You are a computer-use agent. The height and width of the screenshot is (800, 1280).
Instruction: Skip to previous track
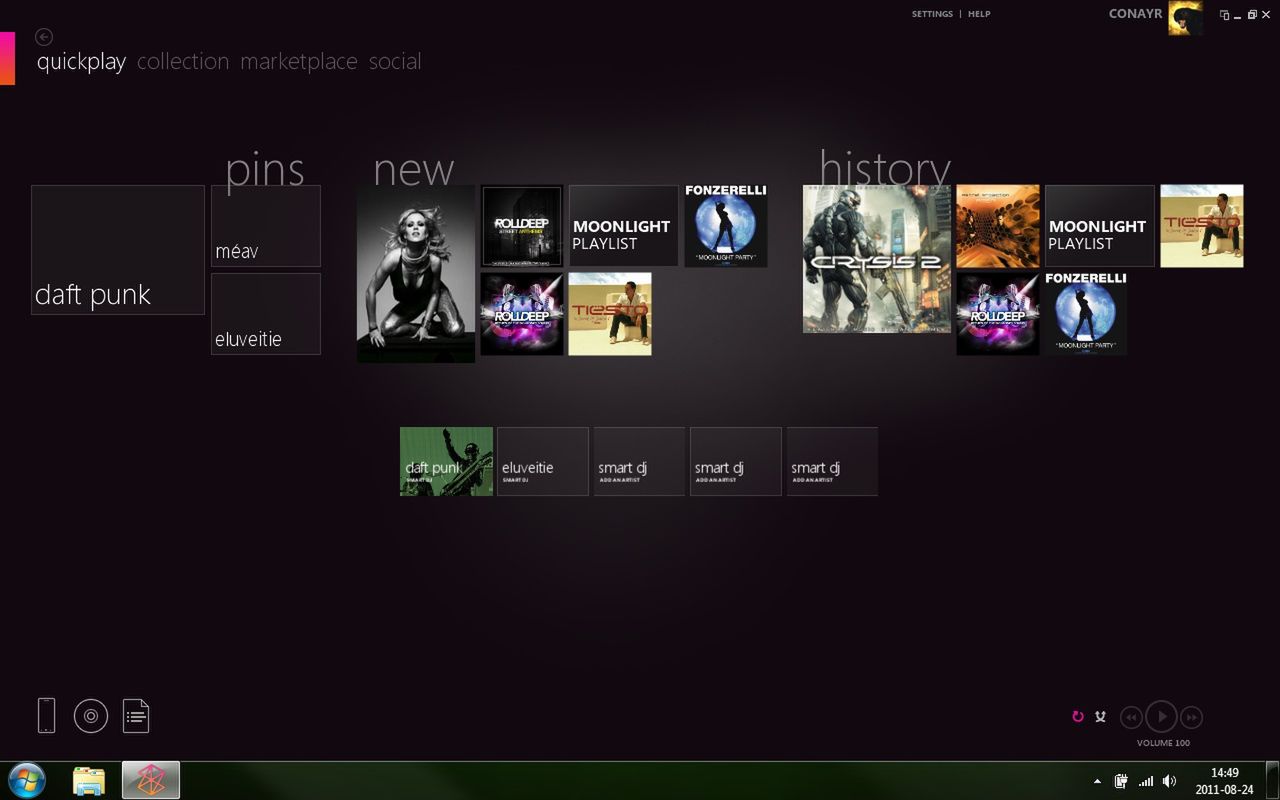point(1131,717)
